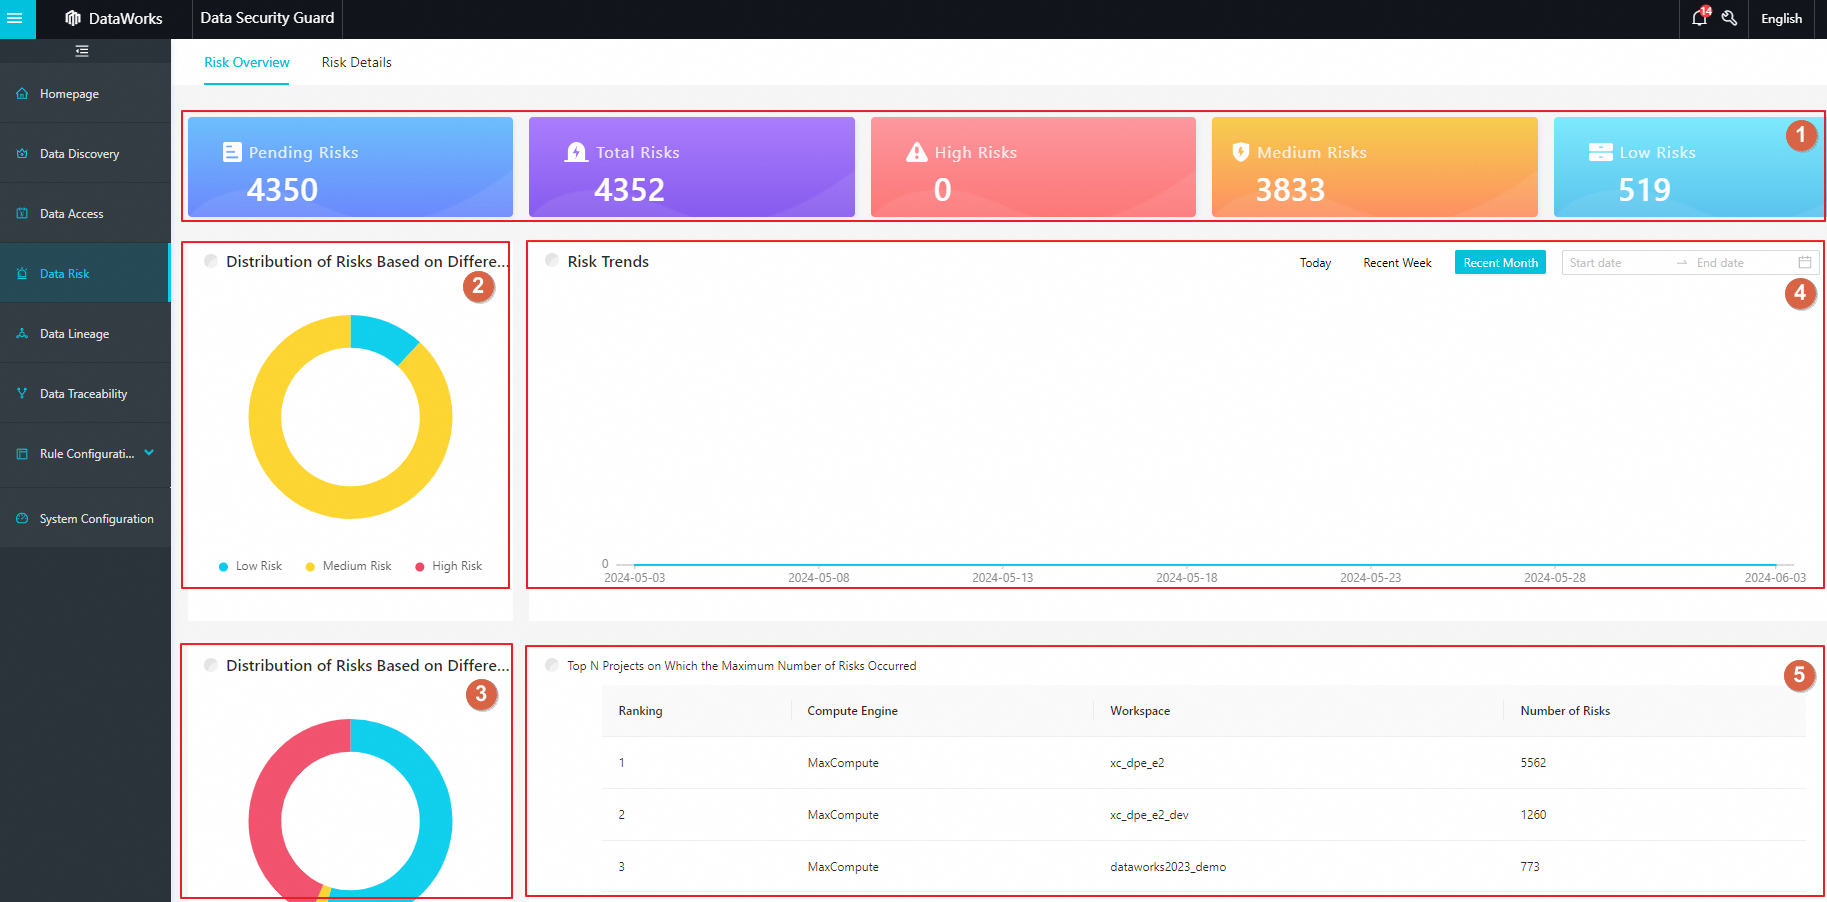Click the risk count 773 cell

1530,867
